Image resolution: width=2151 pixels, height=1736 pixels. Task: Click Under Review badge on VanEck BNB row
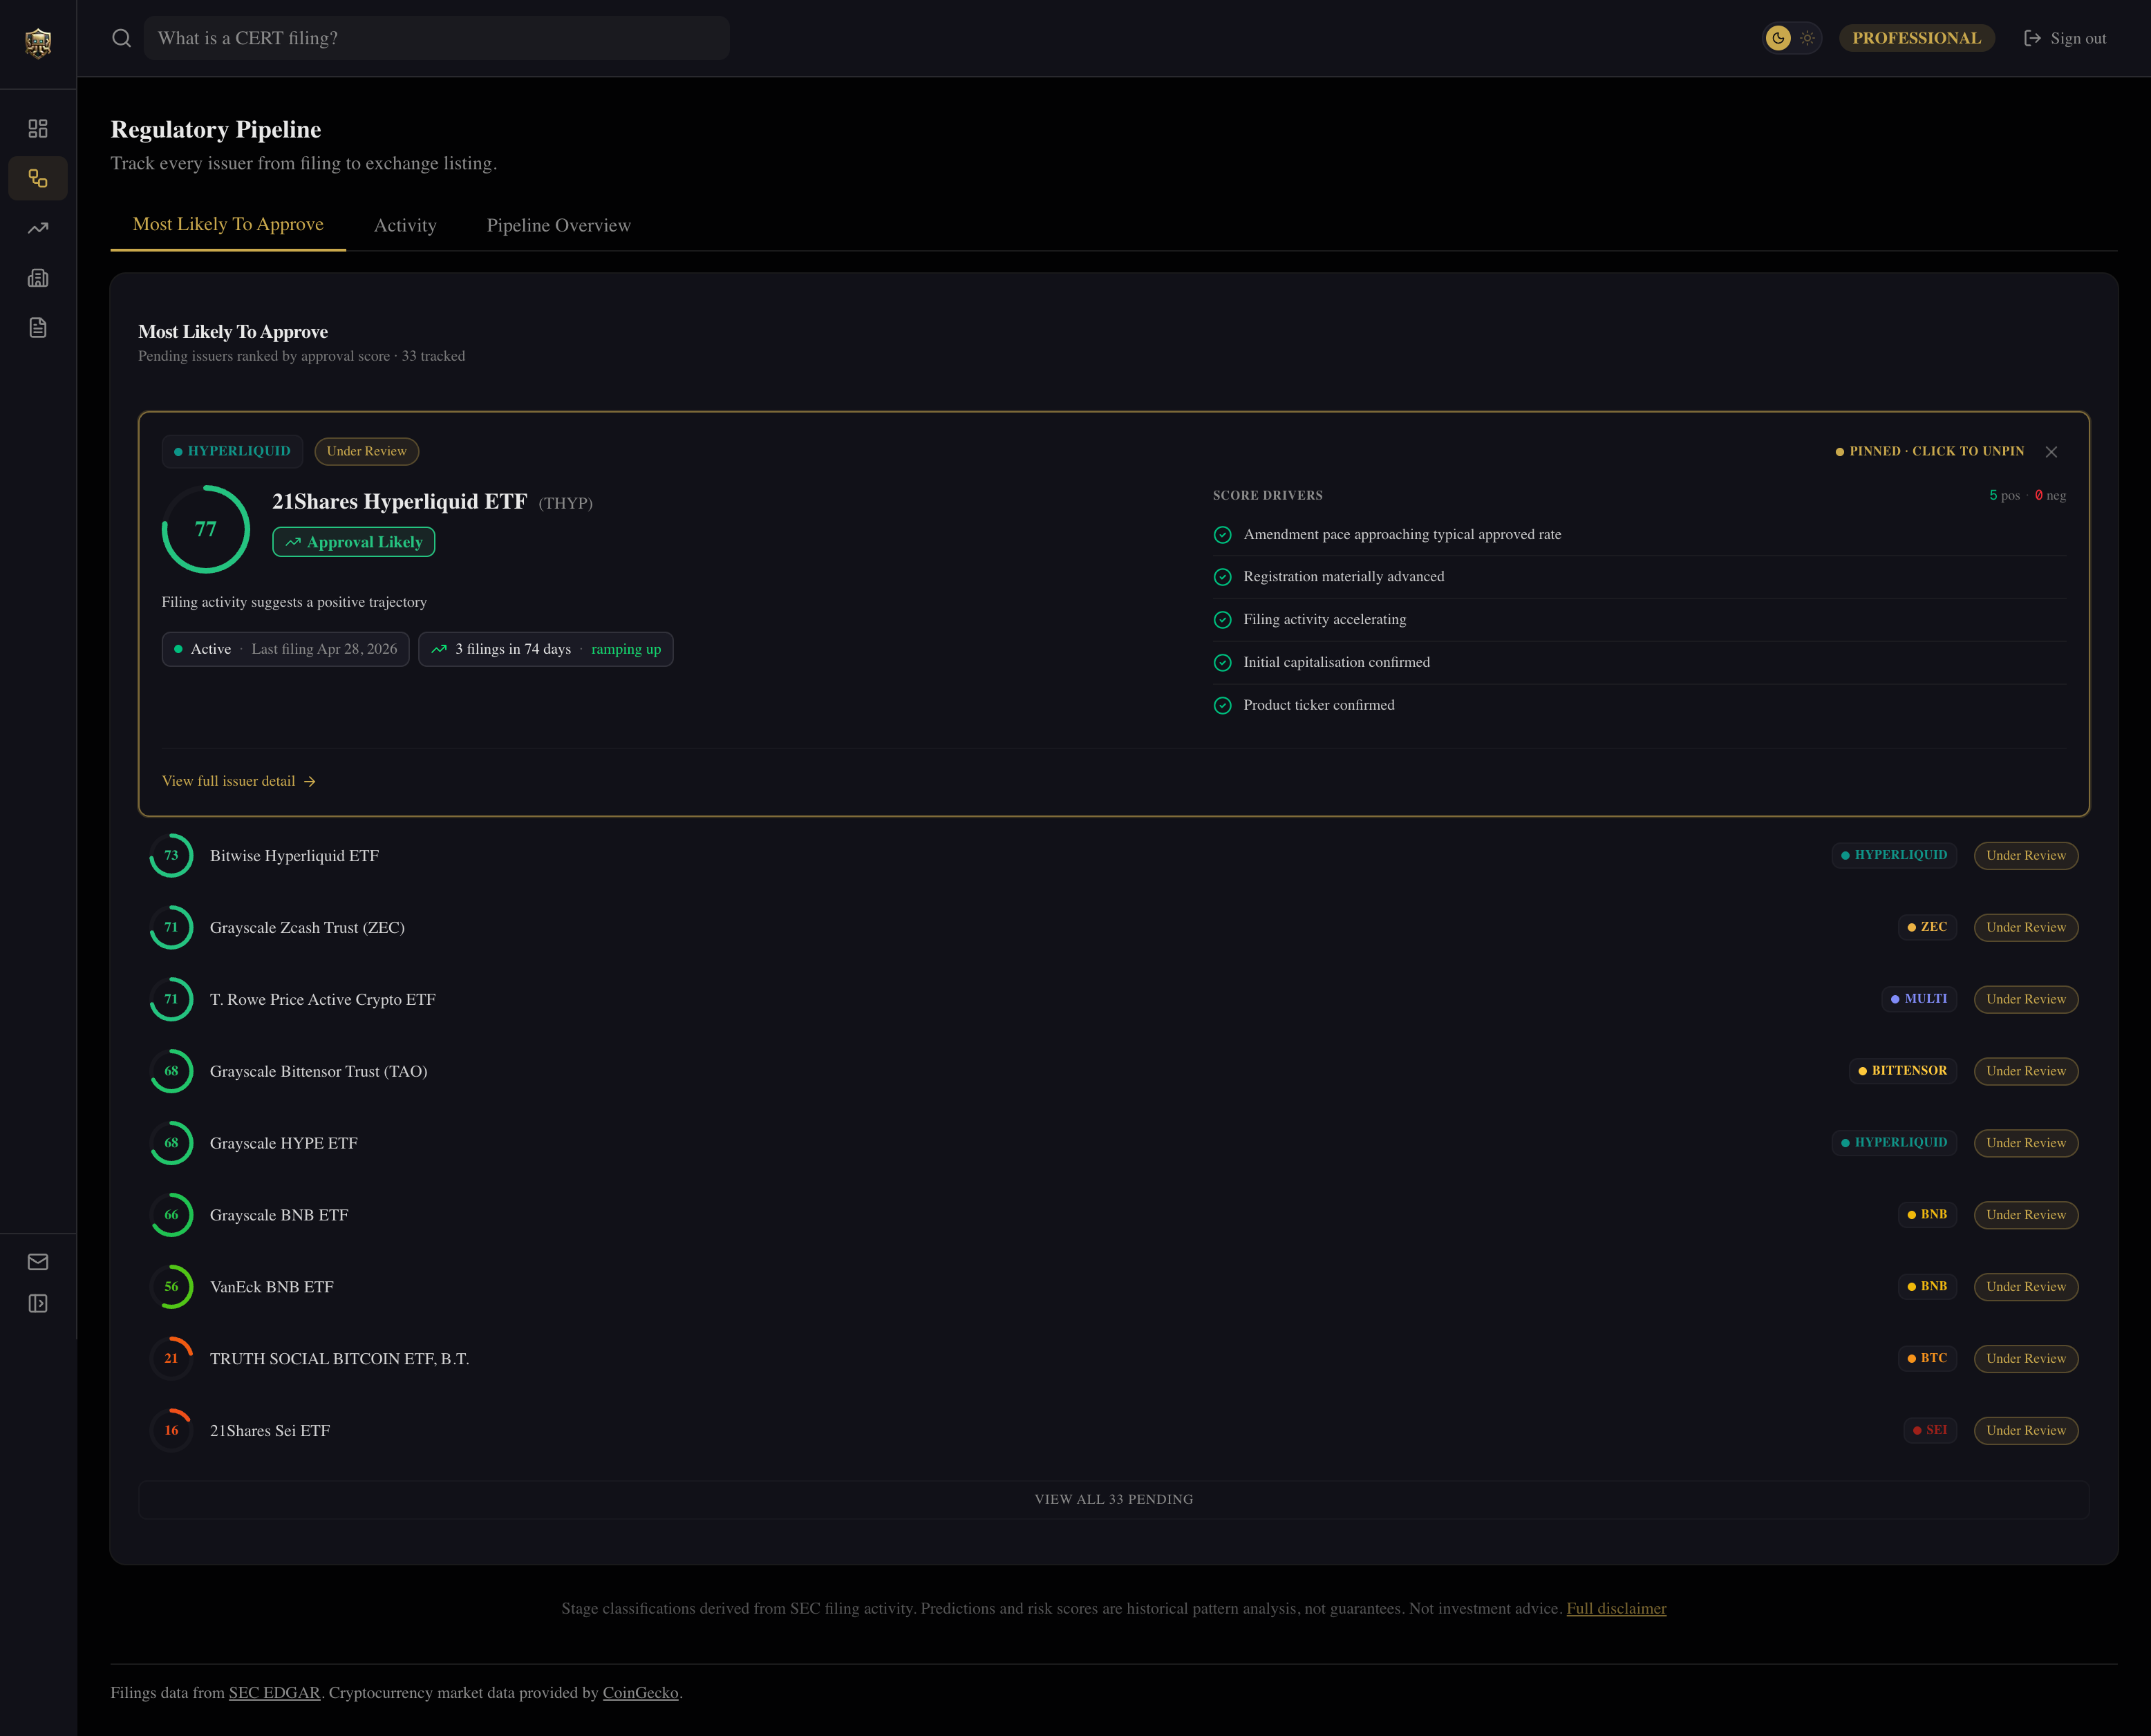(x=2026, y=1287)
